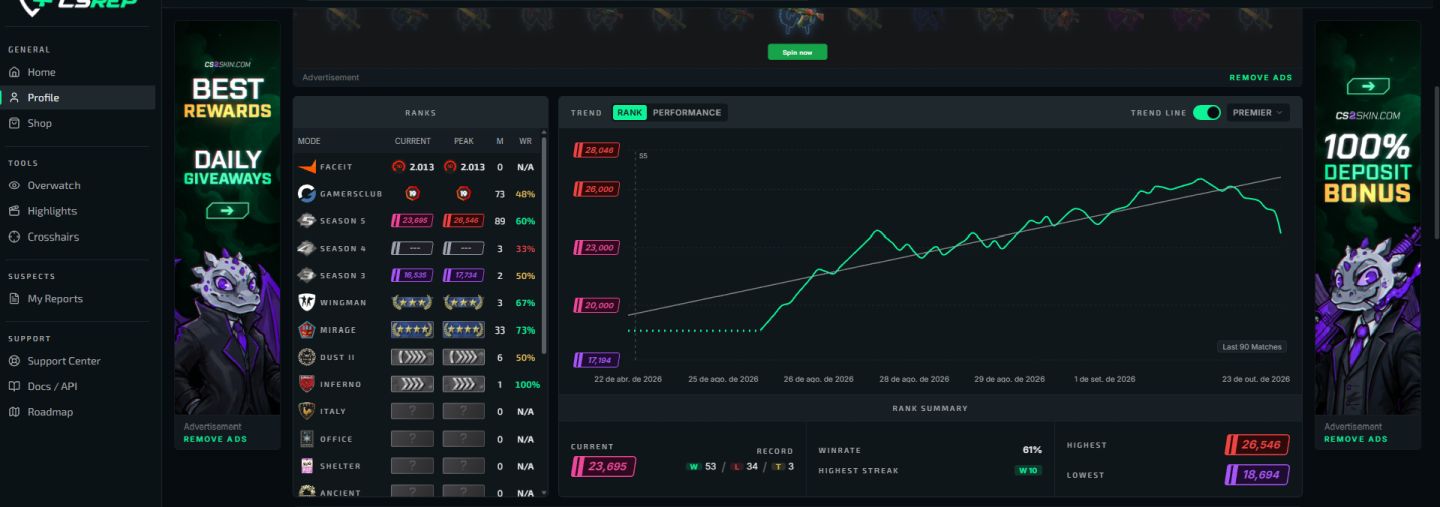
Task: Click the Season 5 current rating 23,695
Action: point(412,220)
